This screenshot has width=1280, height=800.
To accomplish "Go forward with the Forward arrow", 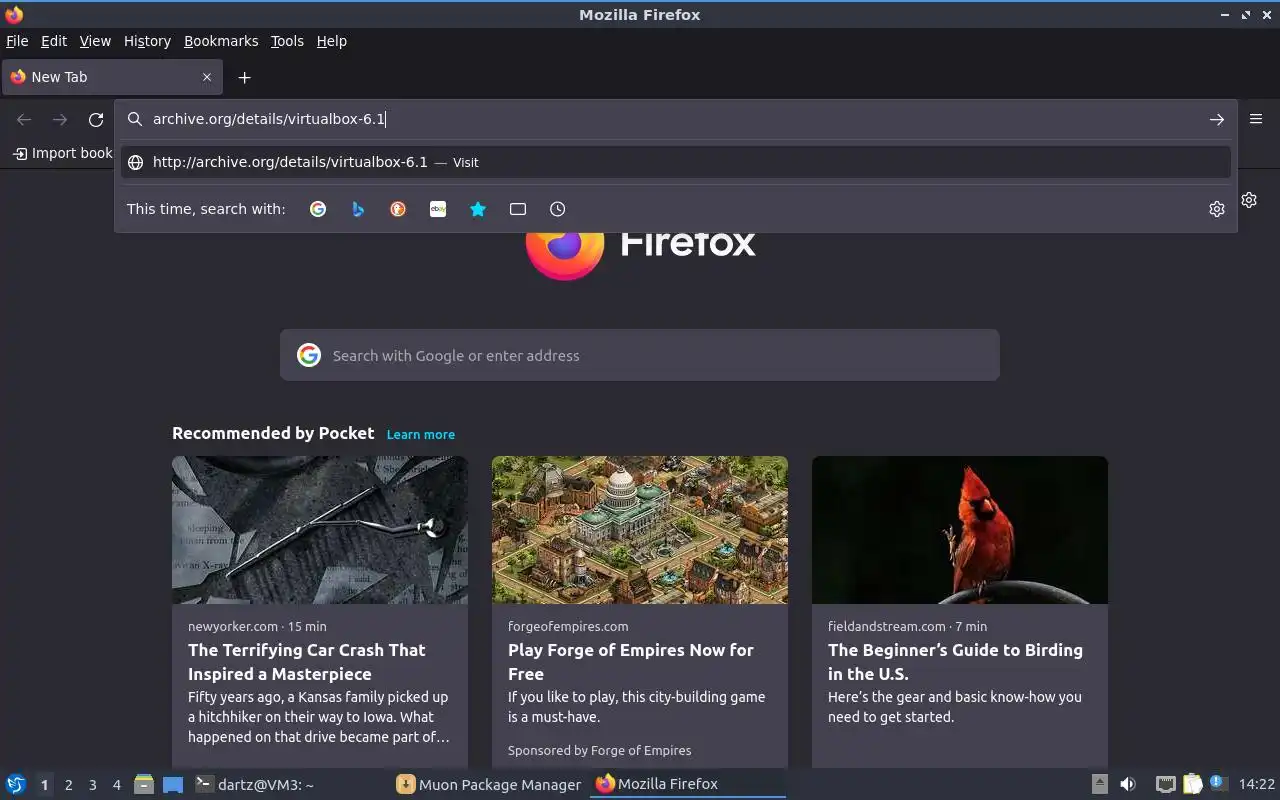I will pos(60,120).
